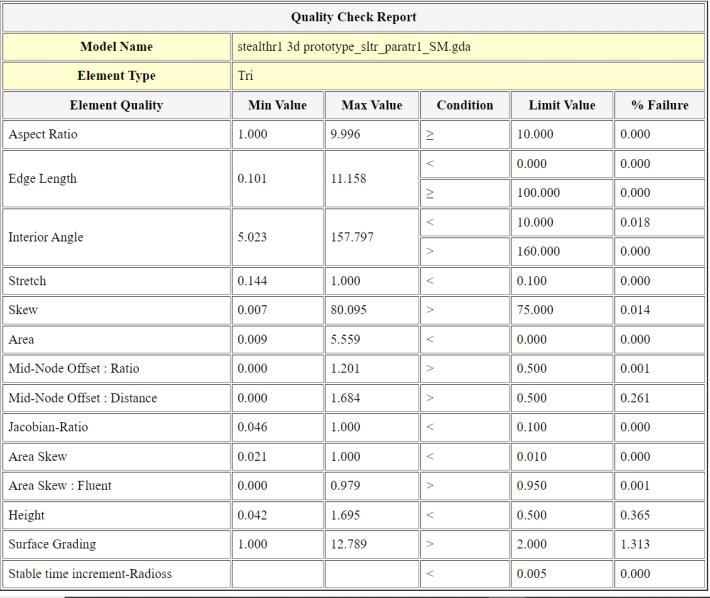Image resolution: width=710 pixels, height=598 pixels.
Task: Click Skew limit value 75.000
Action: (x=535, y=310)
